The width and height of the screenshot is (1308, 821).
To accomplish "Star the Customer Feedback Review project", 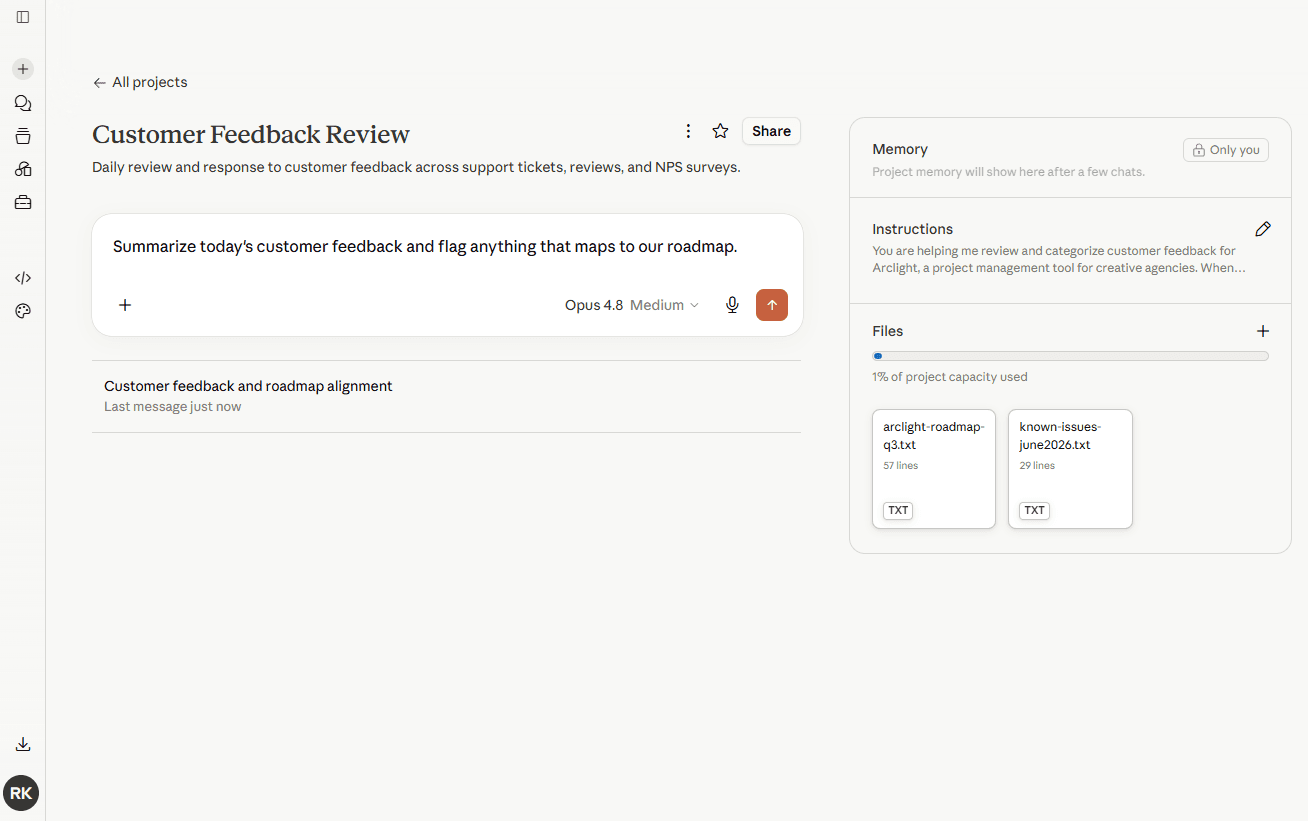I will pyautogui.click(x=720, y=131).
